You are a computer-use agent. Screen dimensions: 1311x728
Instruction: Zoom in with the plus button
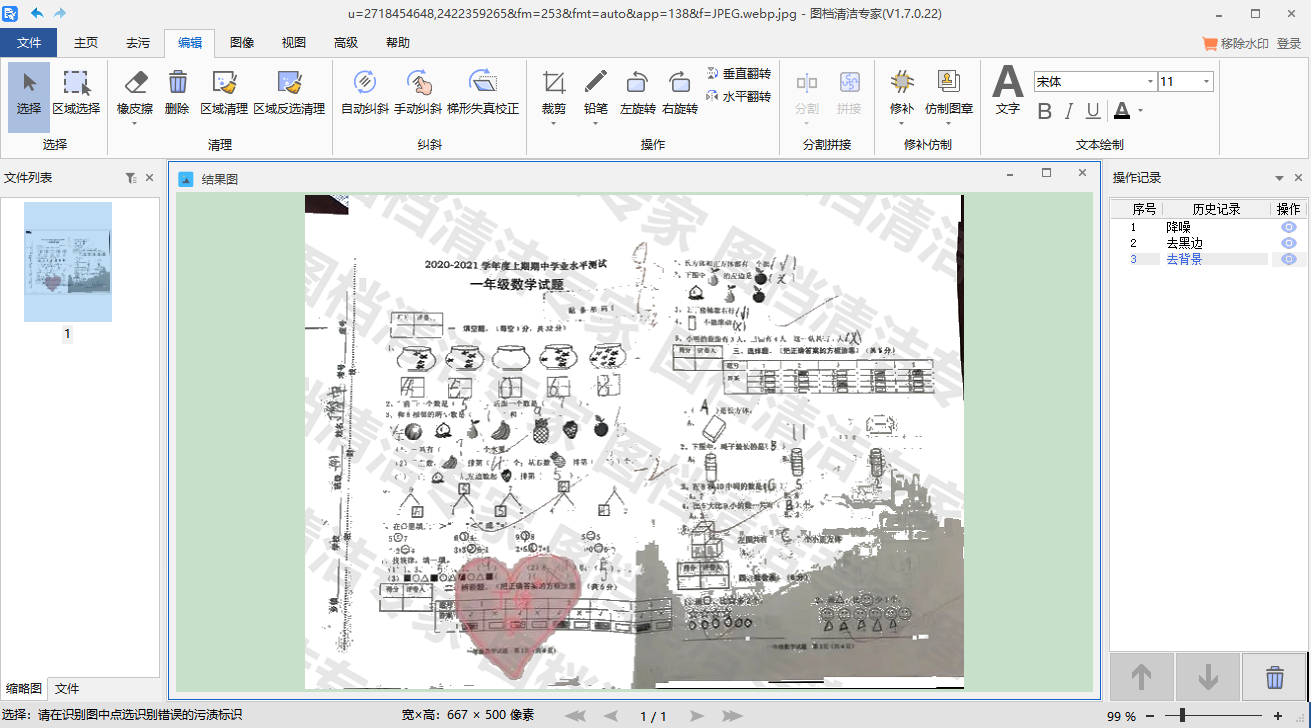[x=1277, y=716]
